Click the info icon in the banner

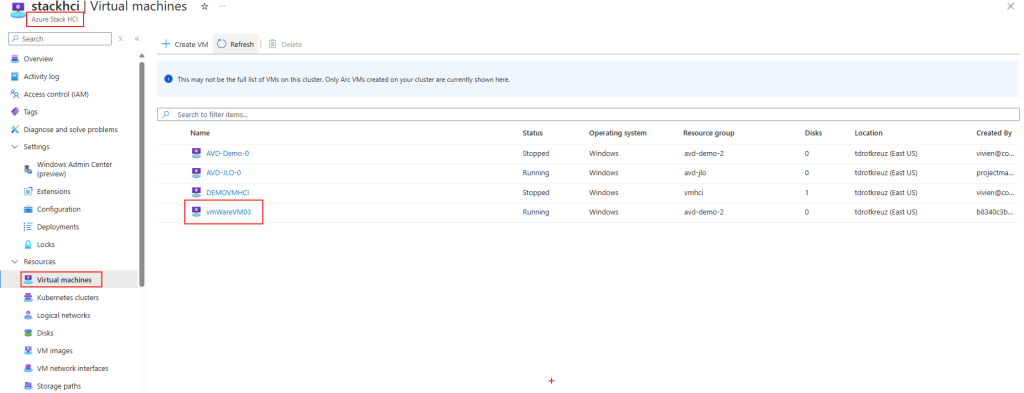click(168, 79)
